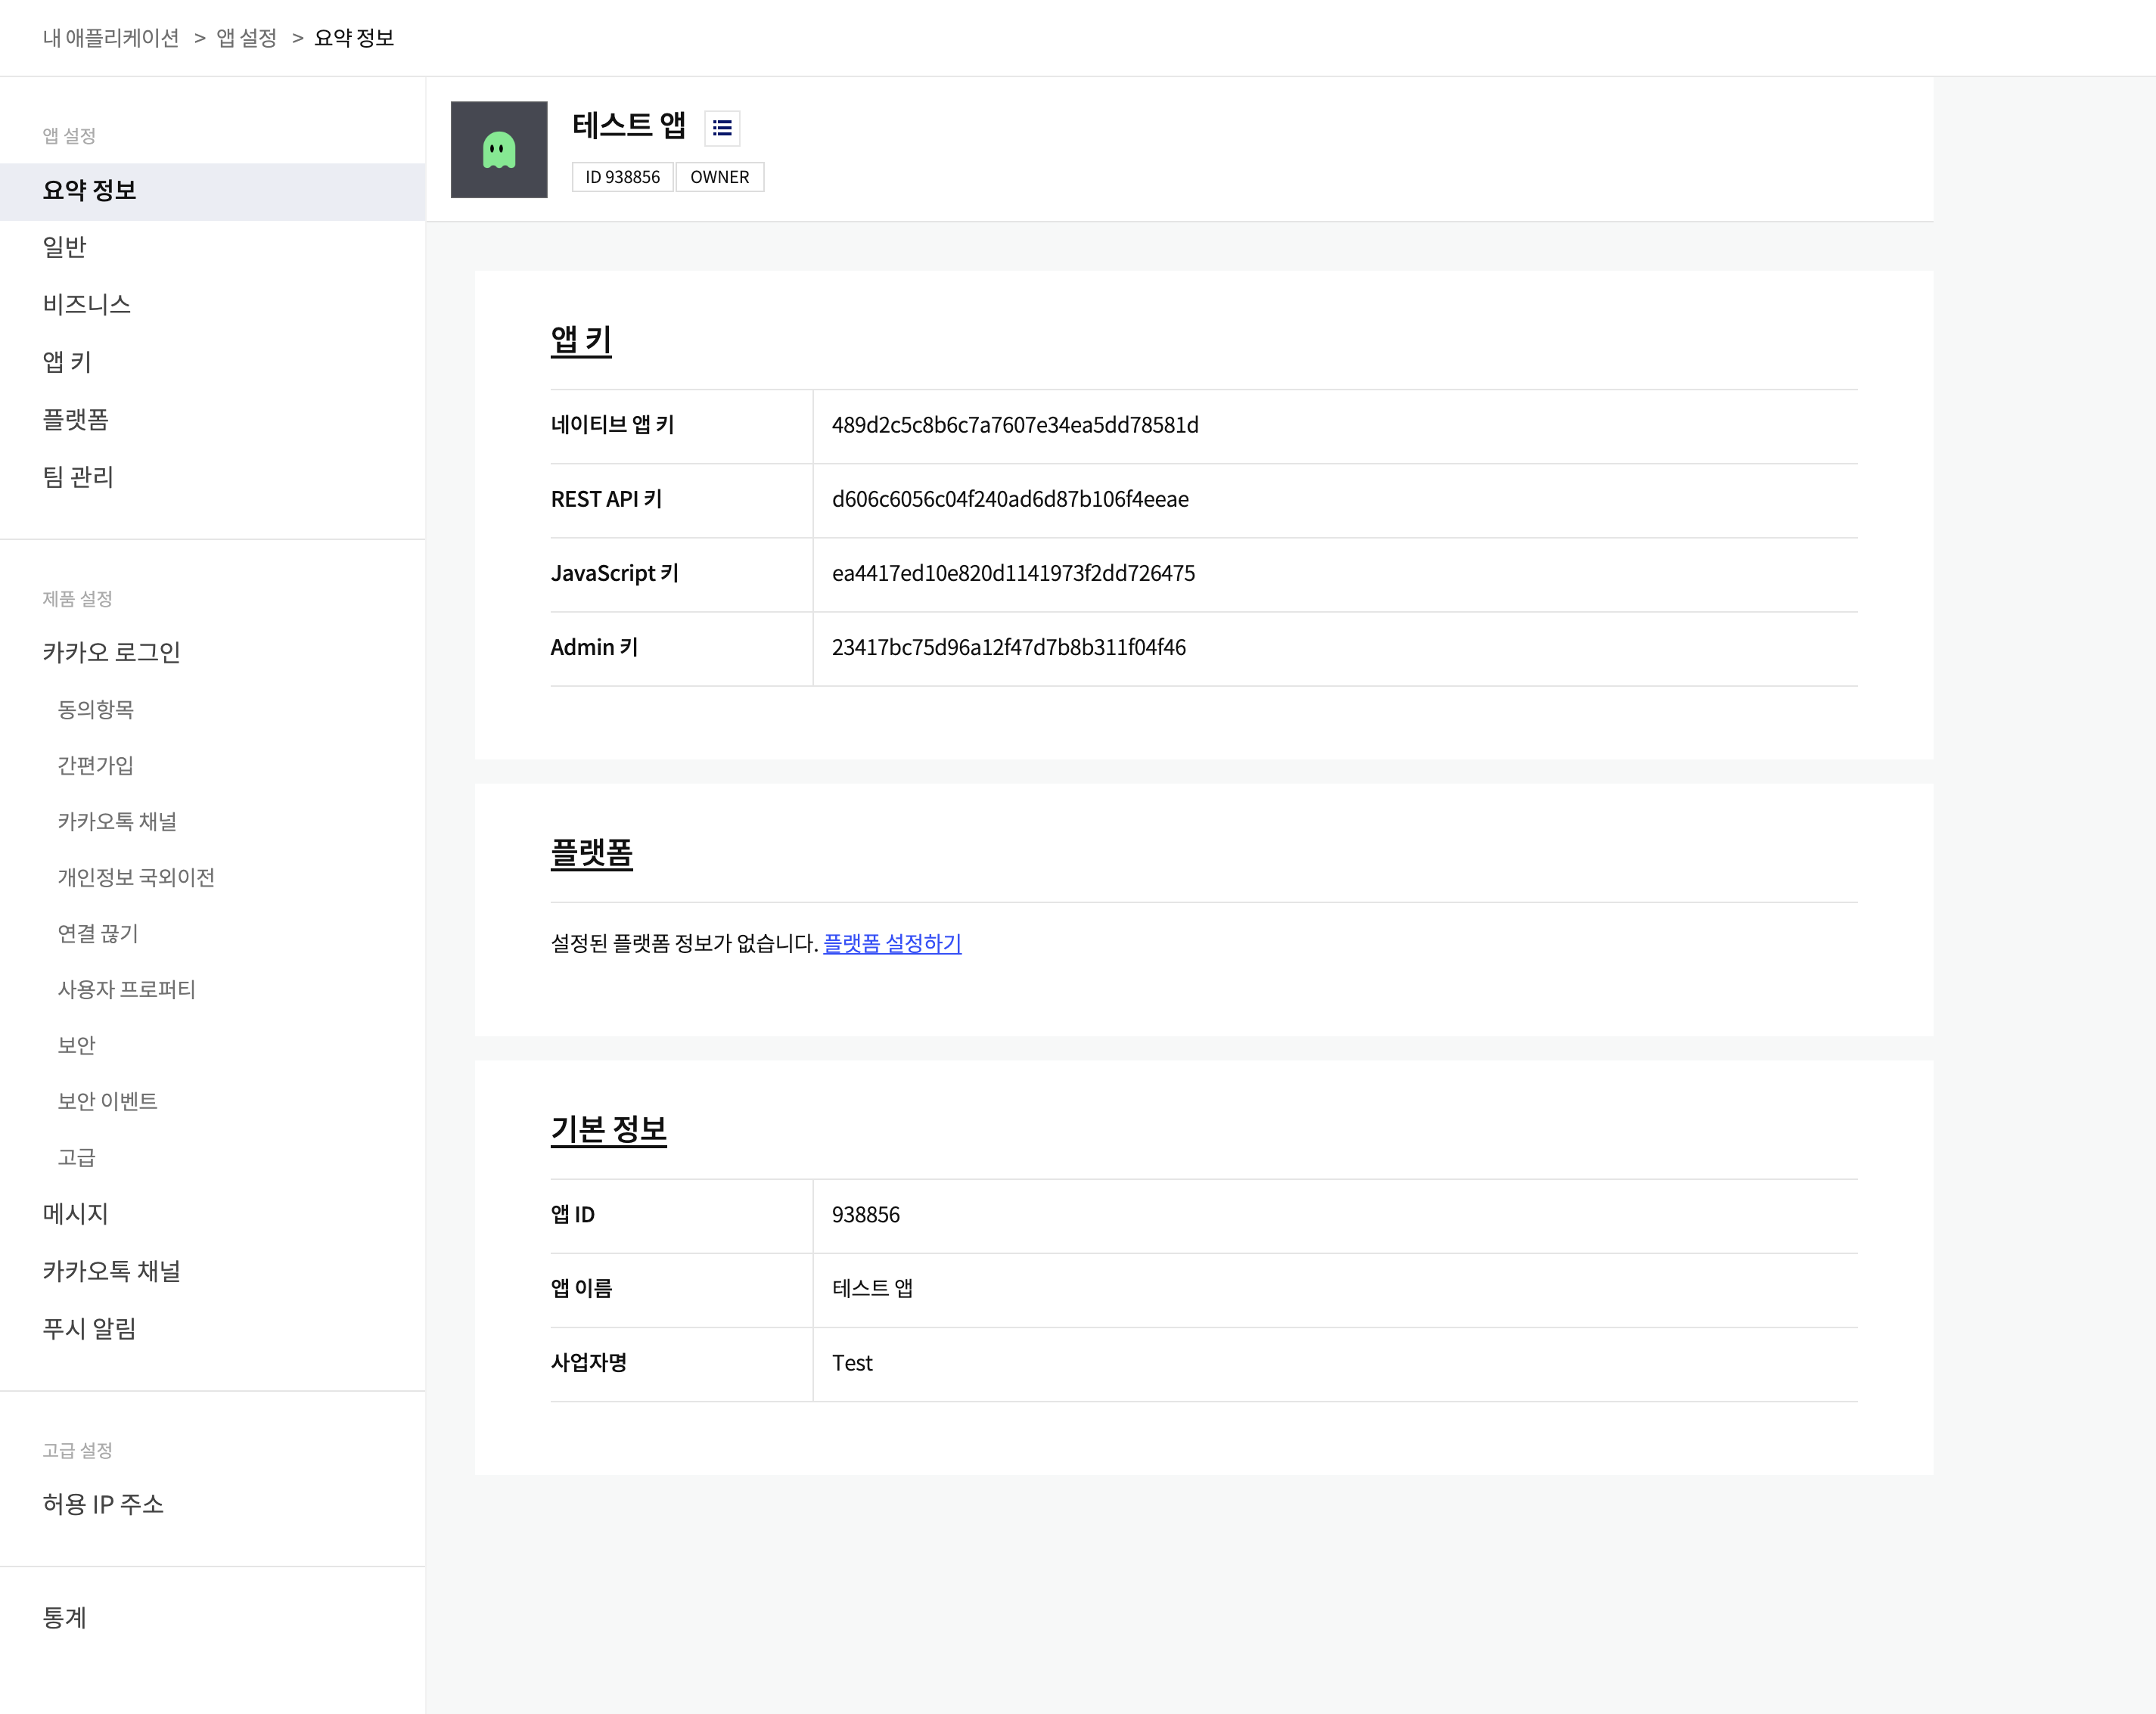Click the app list icon beside 테스트 앱
The height and width of the screenshot is (1714, 2156).
pos(722,128)
